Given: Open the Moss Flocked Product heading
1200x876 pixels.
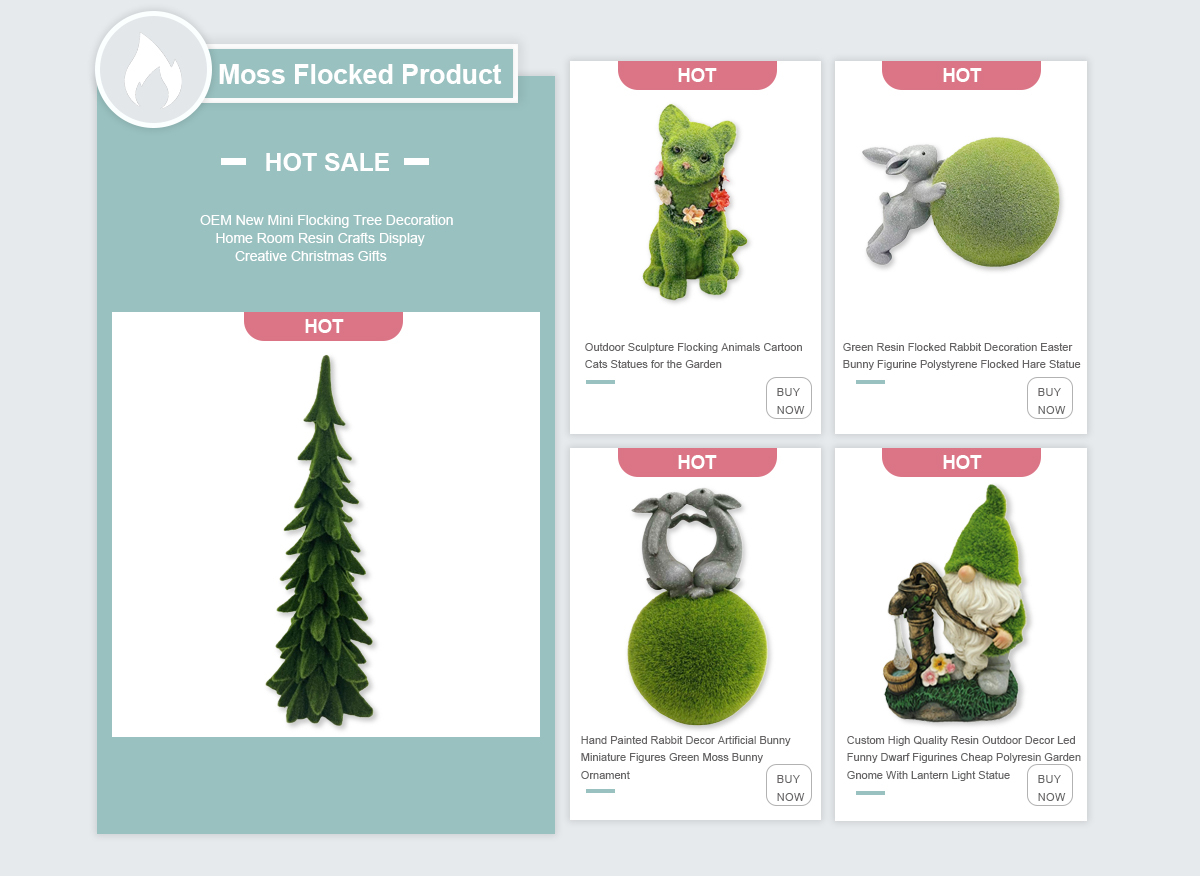Looking at the screenshot, I should (x=360, y=74).
